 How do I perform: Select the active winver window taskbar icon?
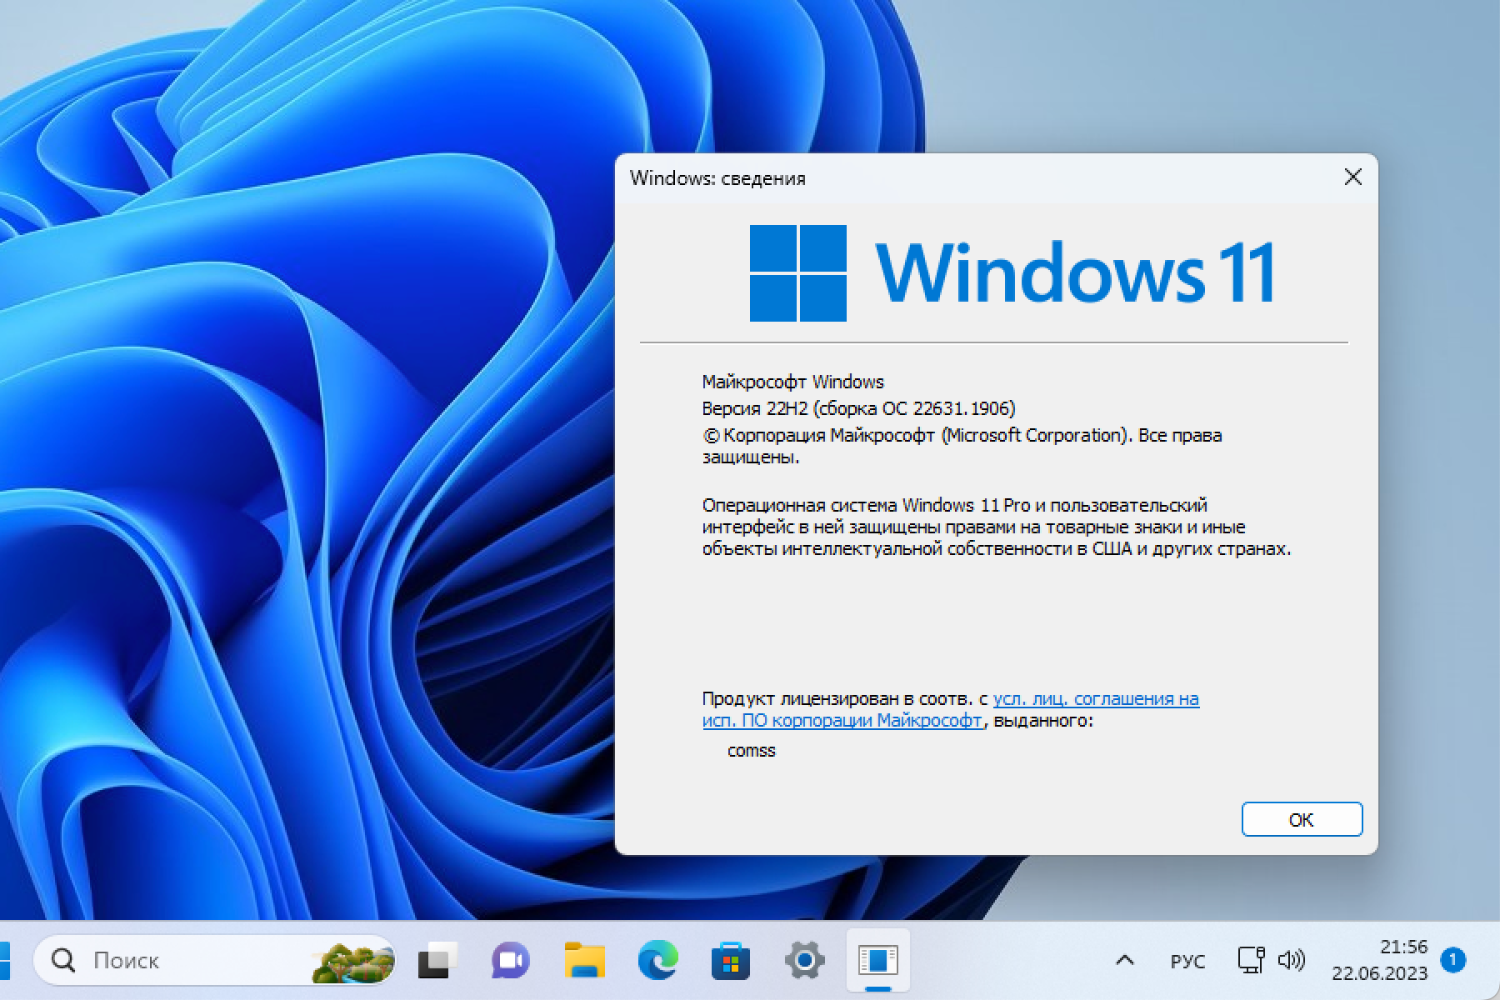[879, 961]
